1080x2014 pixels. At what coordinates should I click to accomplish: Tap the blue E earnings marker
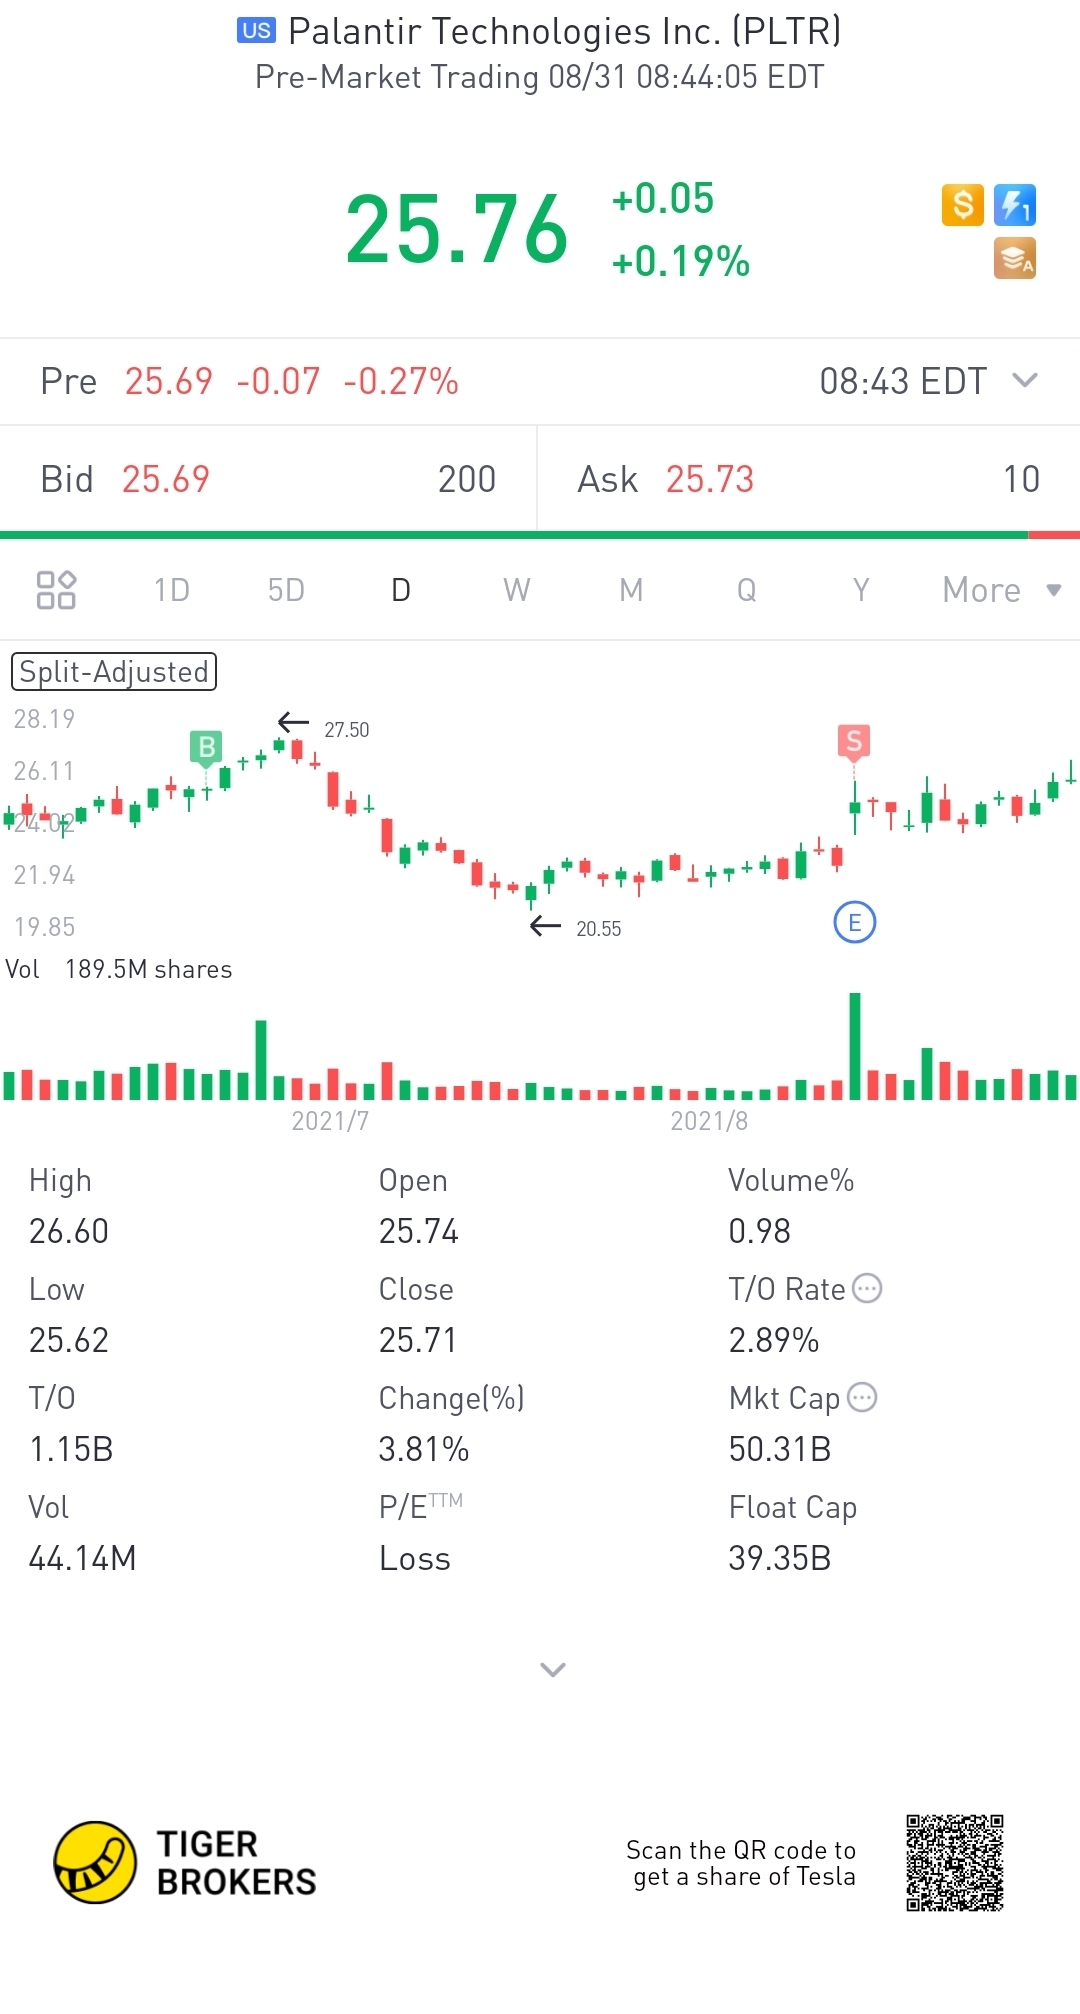click(x=855, y=922)
